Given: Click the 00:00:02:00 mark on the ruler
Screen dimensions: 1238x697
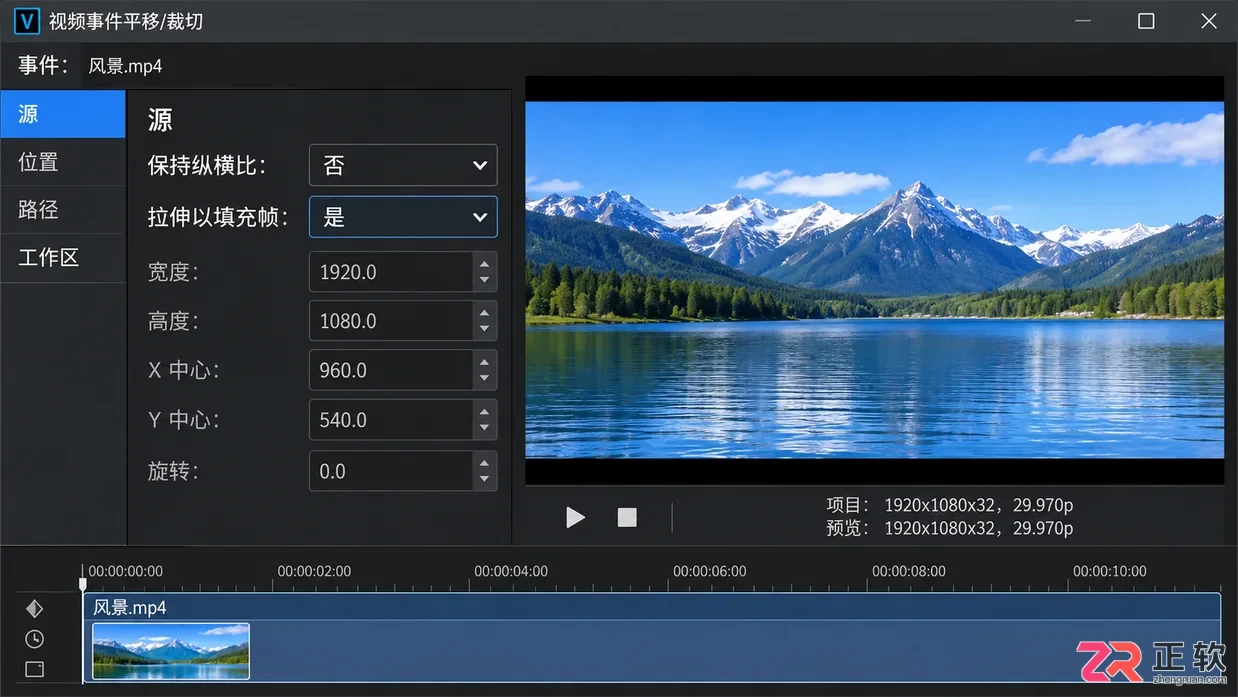Looking at the screenshot, I should (x=314, y=571).
